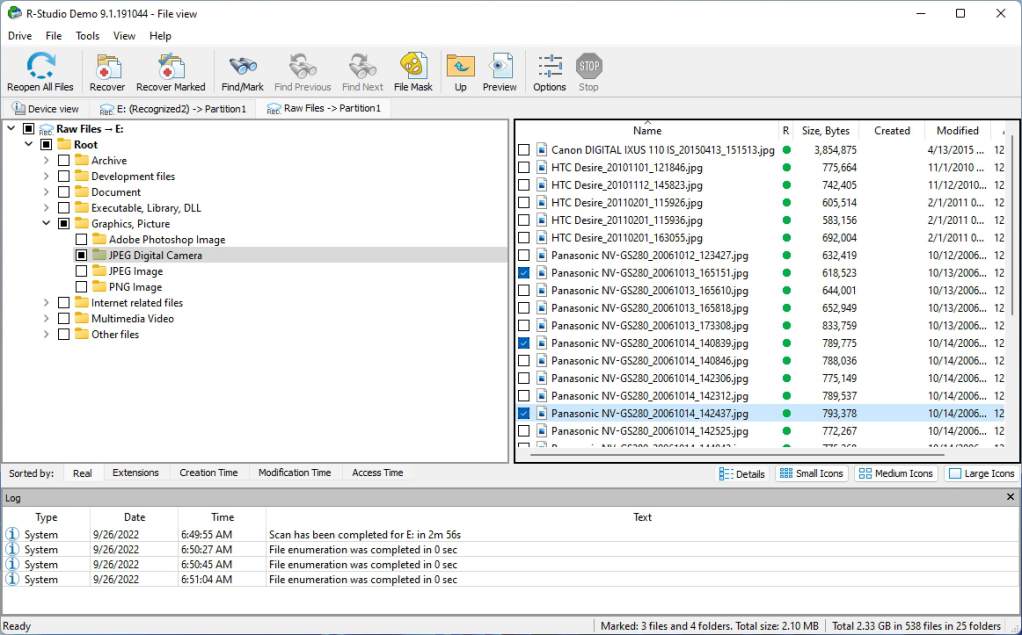Image resolution: width=1022 pixels, height=635 pixels.
Task: Sort files by Extensions
Action: pyautogui.click(x=136, y=473)
